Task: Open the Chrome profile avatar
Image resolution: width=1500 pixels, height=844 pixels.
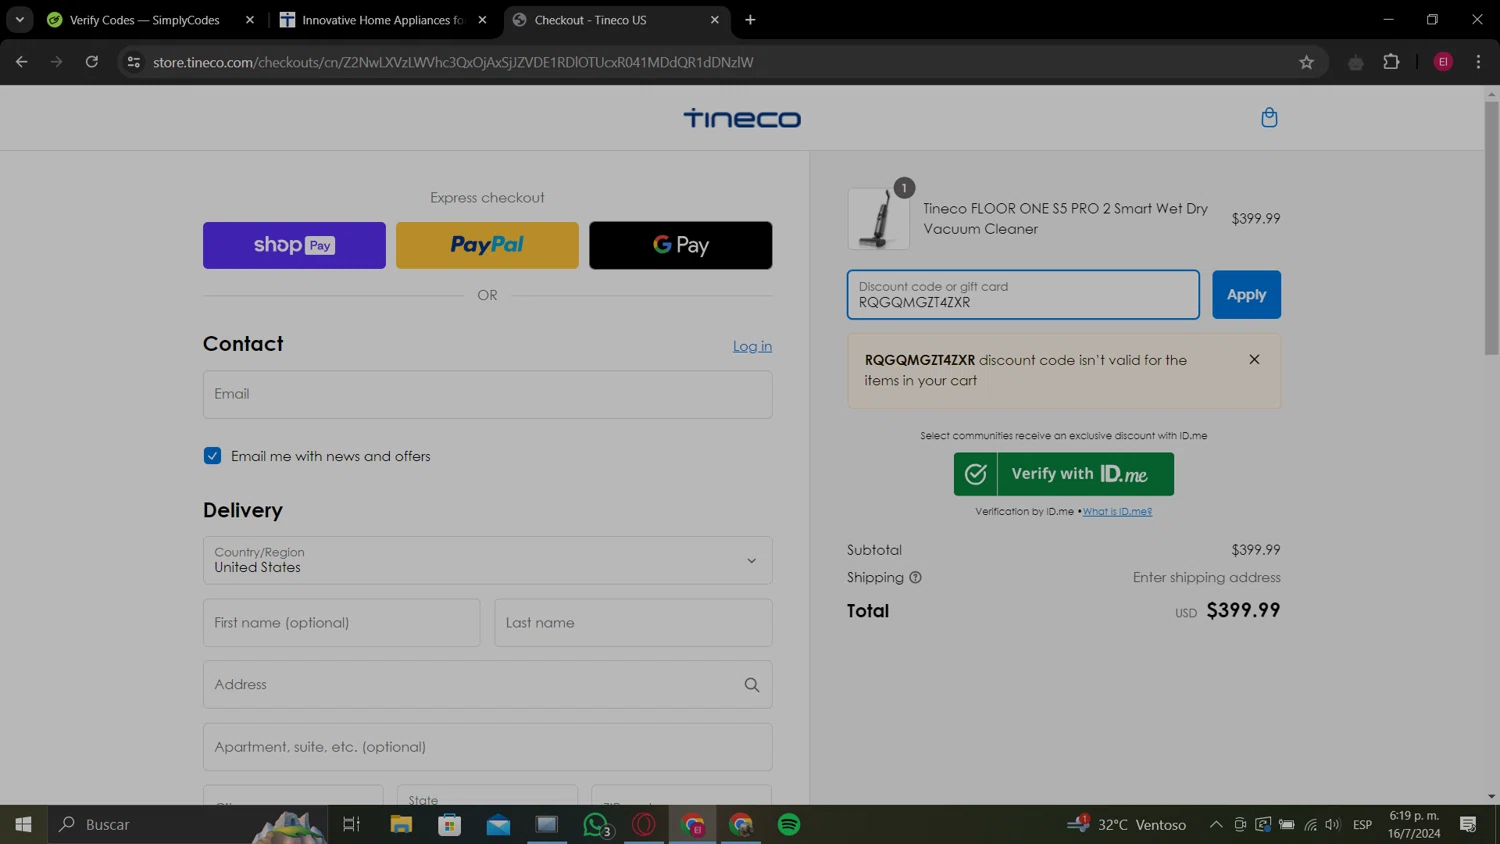Action: 1443,62
